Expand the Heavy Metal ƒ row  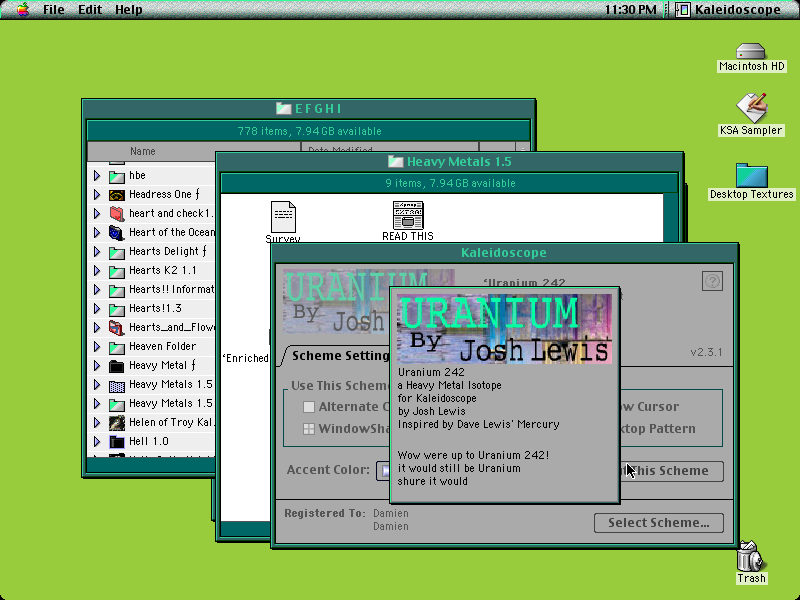click(x=97, y=365)
